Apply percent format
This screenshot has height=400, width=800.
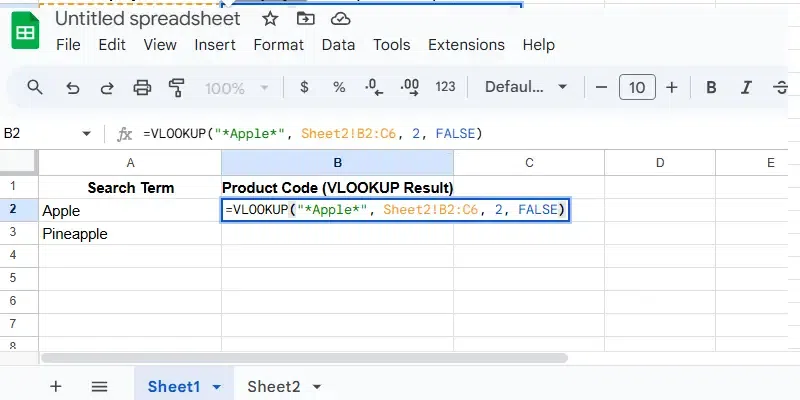pyautogui.click(x=339, y=88)
